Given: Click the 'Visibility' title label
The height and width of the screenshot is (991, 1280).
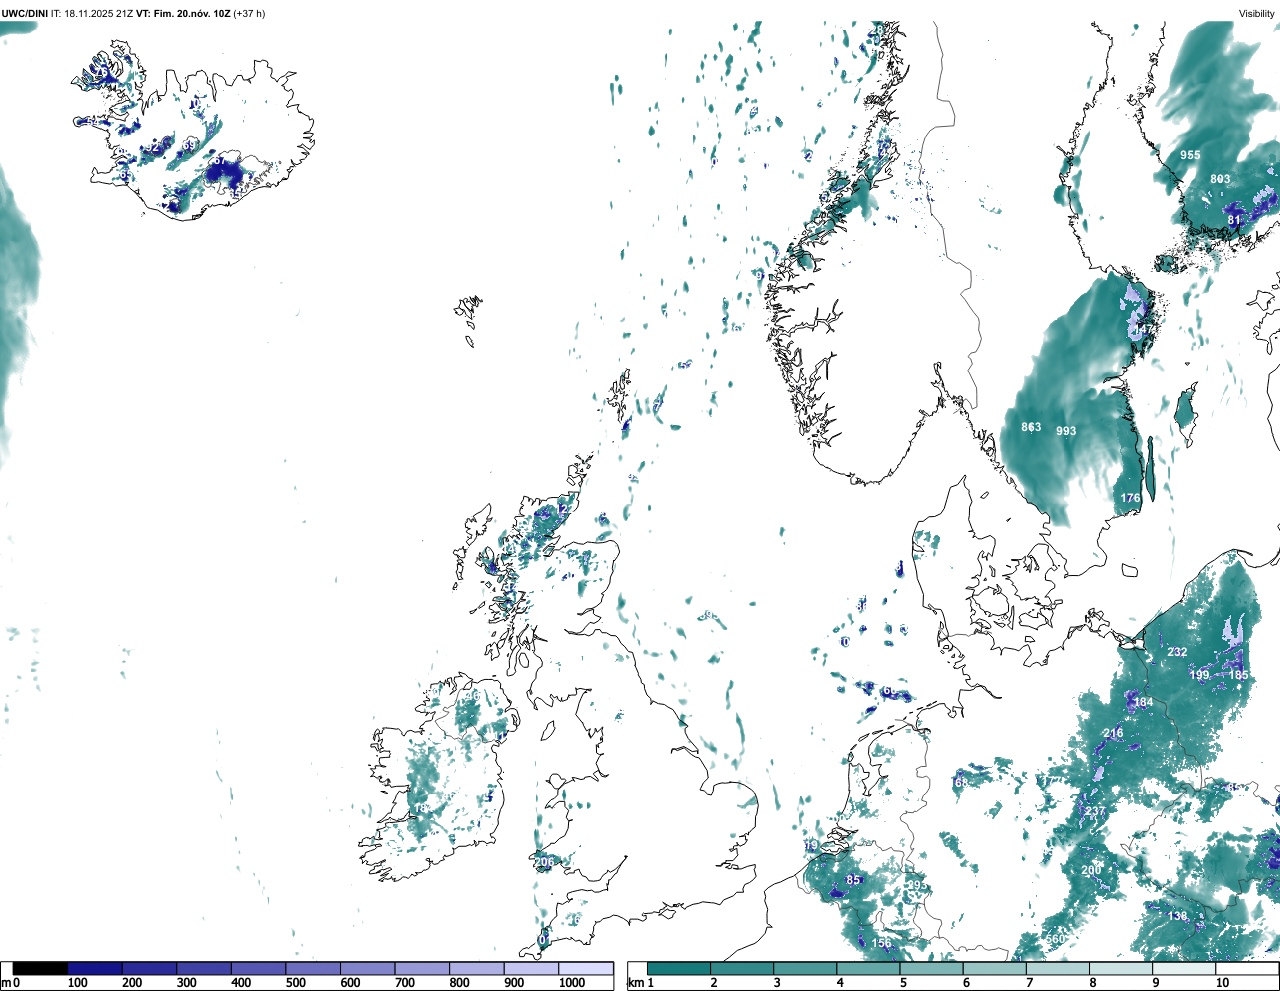Looking at the screenshot, I should [x=1257, y=13].
